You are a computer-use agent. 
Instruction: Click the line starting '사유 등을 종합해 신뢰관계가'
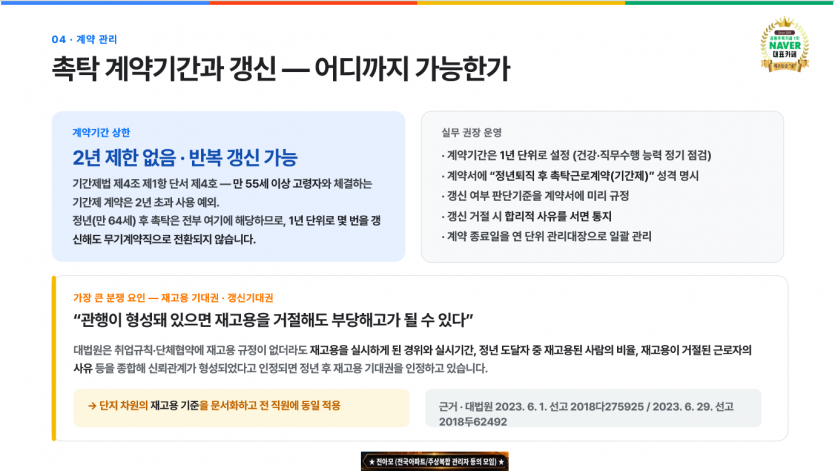[x=280, y=368]
